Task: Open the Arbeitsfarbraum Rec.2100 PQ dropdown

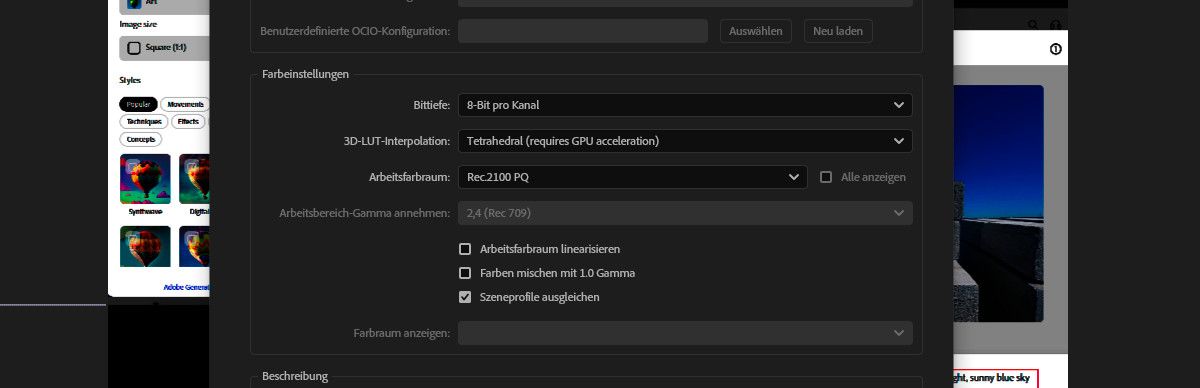Action: pos(632,177)
